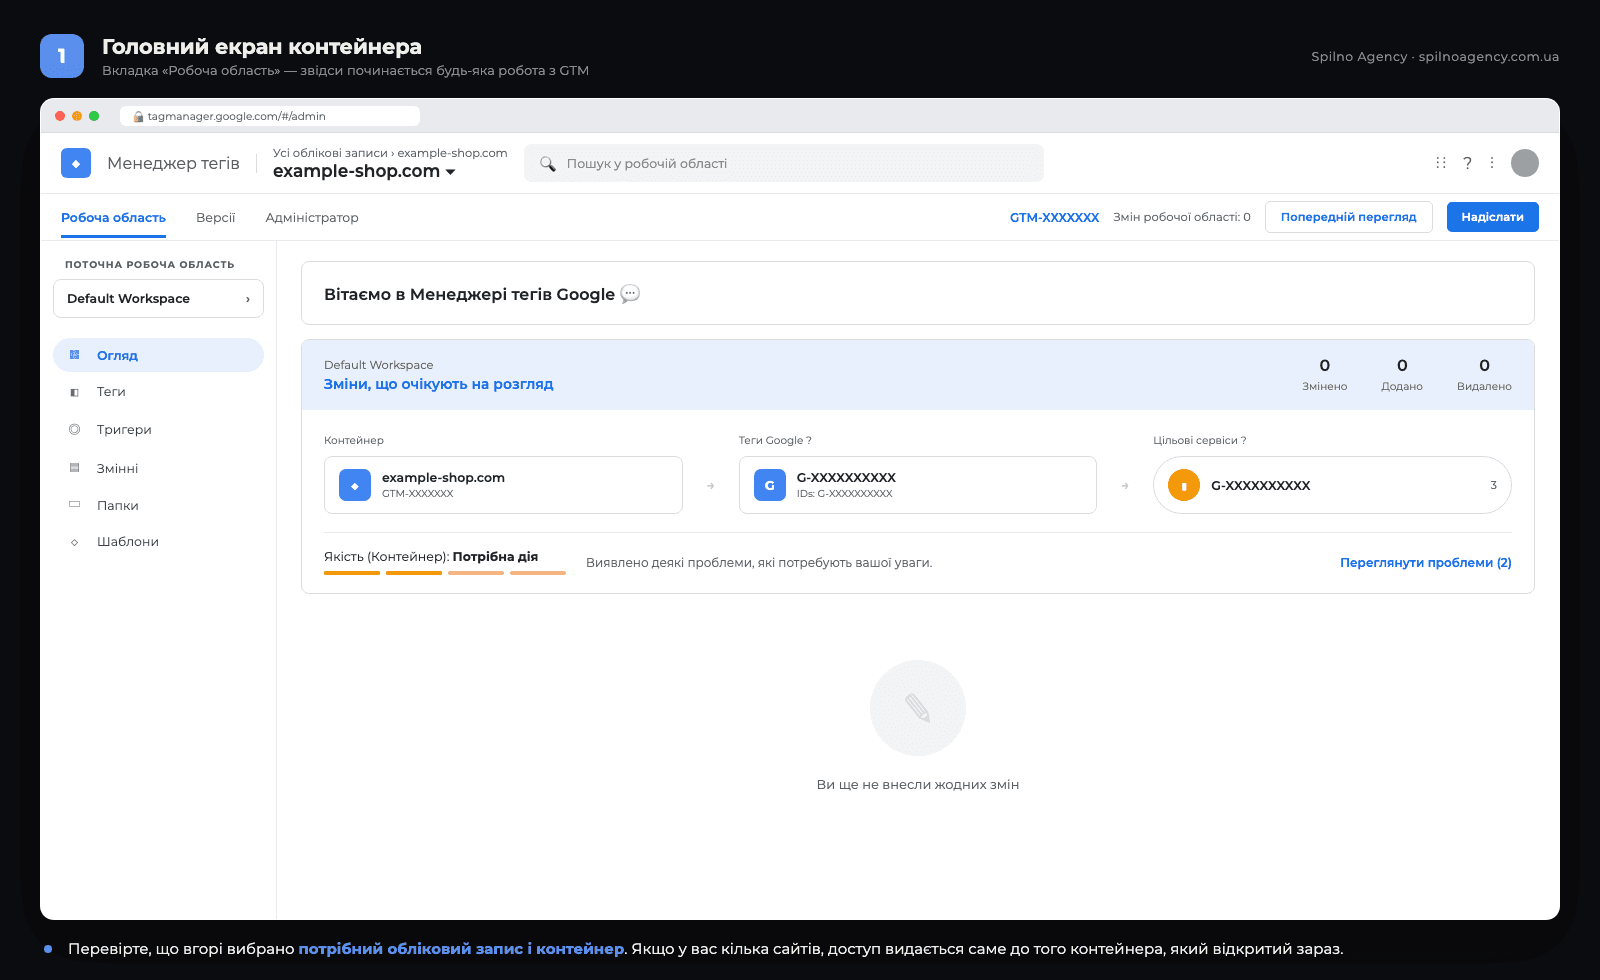Click the Змінні sidebar icon

[x=74, y=468]
